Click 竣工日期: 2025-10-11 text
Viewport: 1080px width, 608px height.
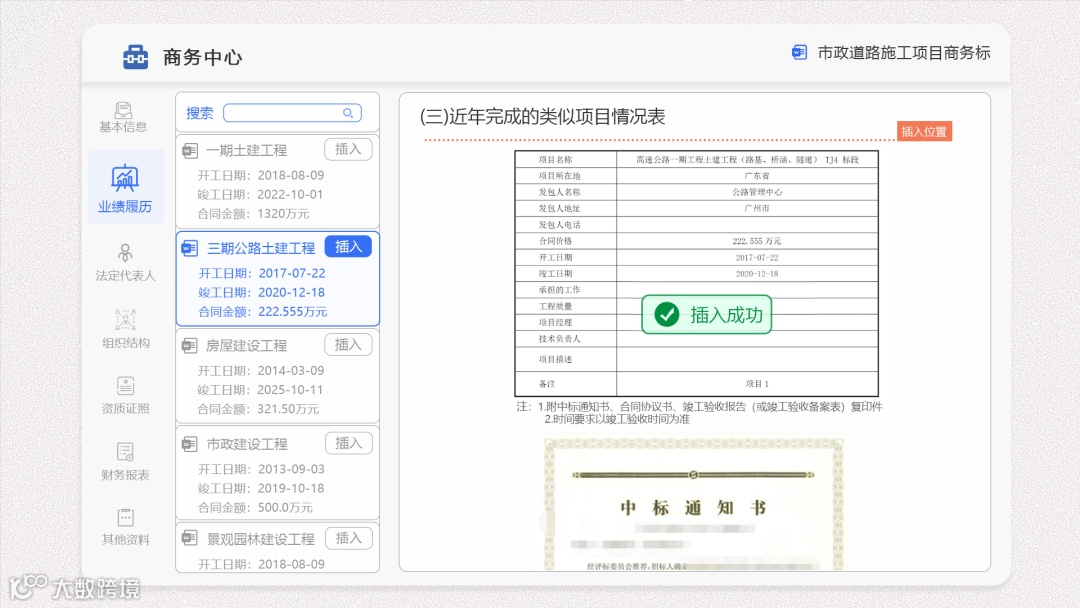(x=260, y=390)
